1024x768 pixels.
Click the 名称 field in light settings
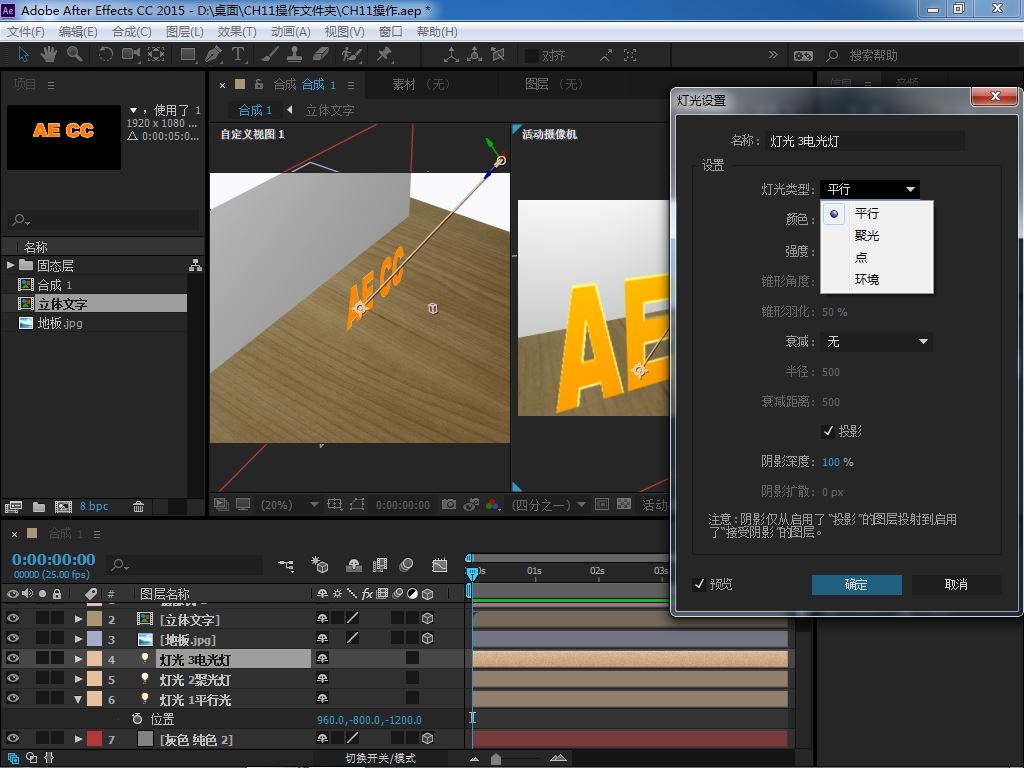point(865,140)
